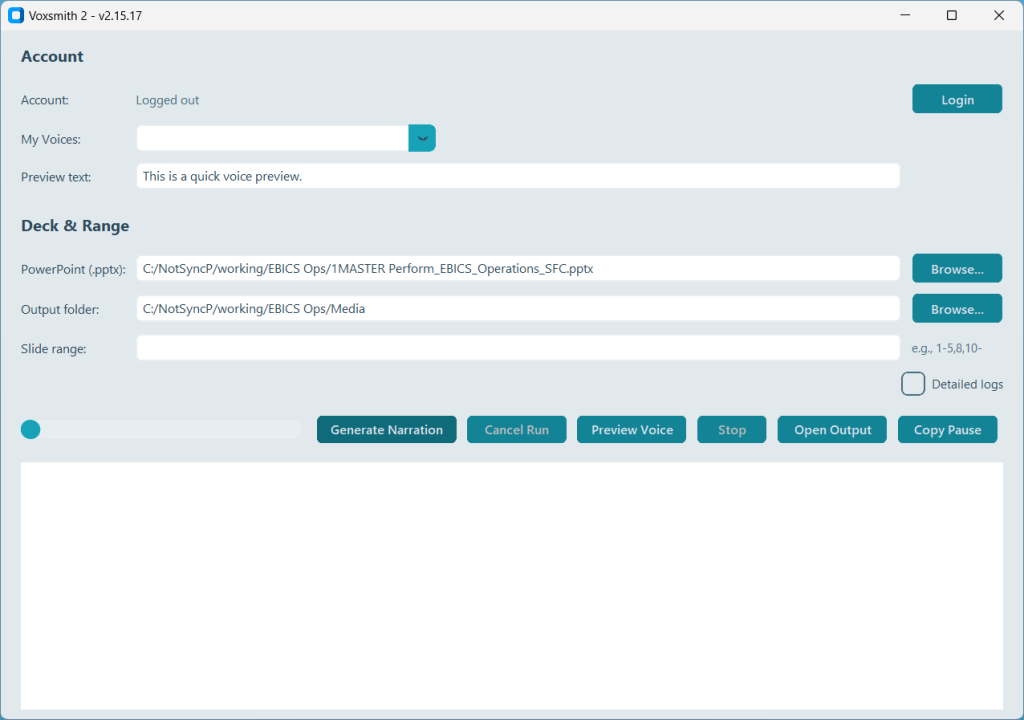Click the Voxsmith app icon in title bar

tap(16, 15)
